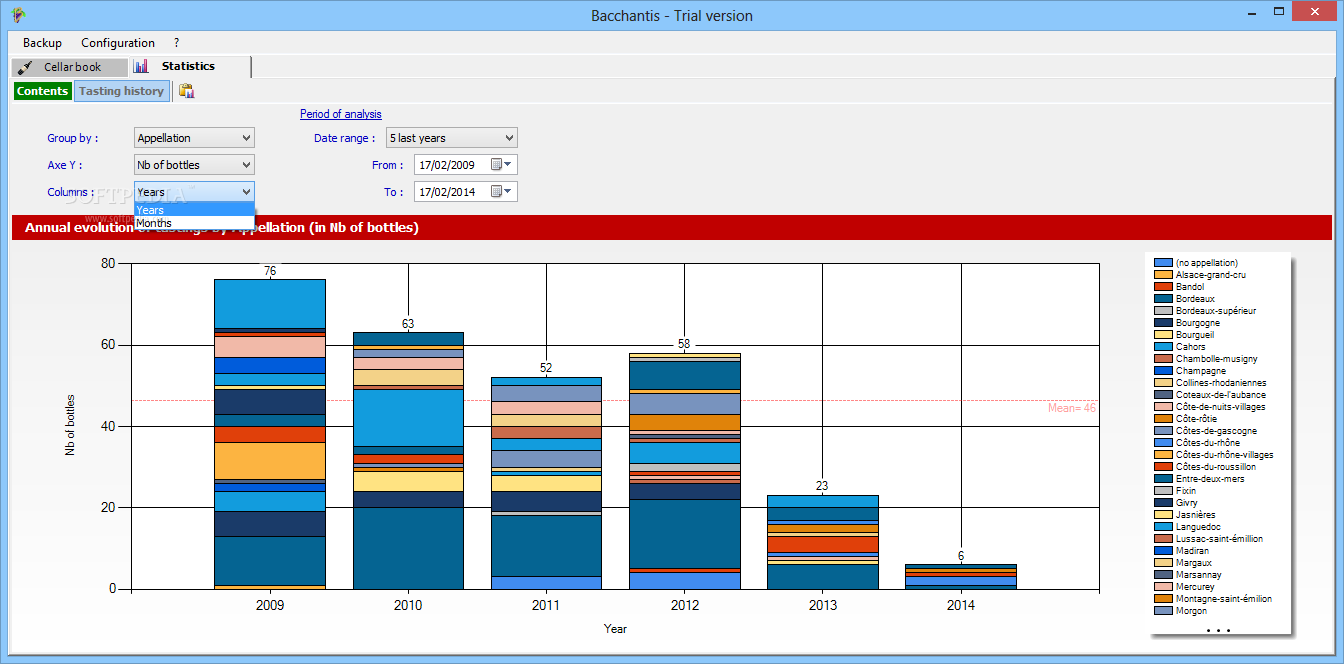Click the Contents button

coord(42,91)
